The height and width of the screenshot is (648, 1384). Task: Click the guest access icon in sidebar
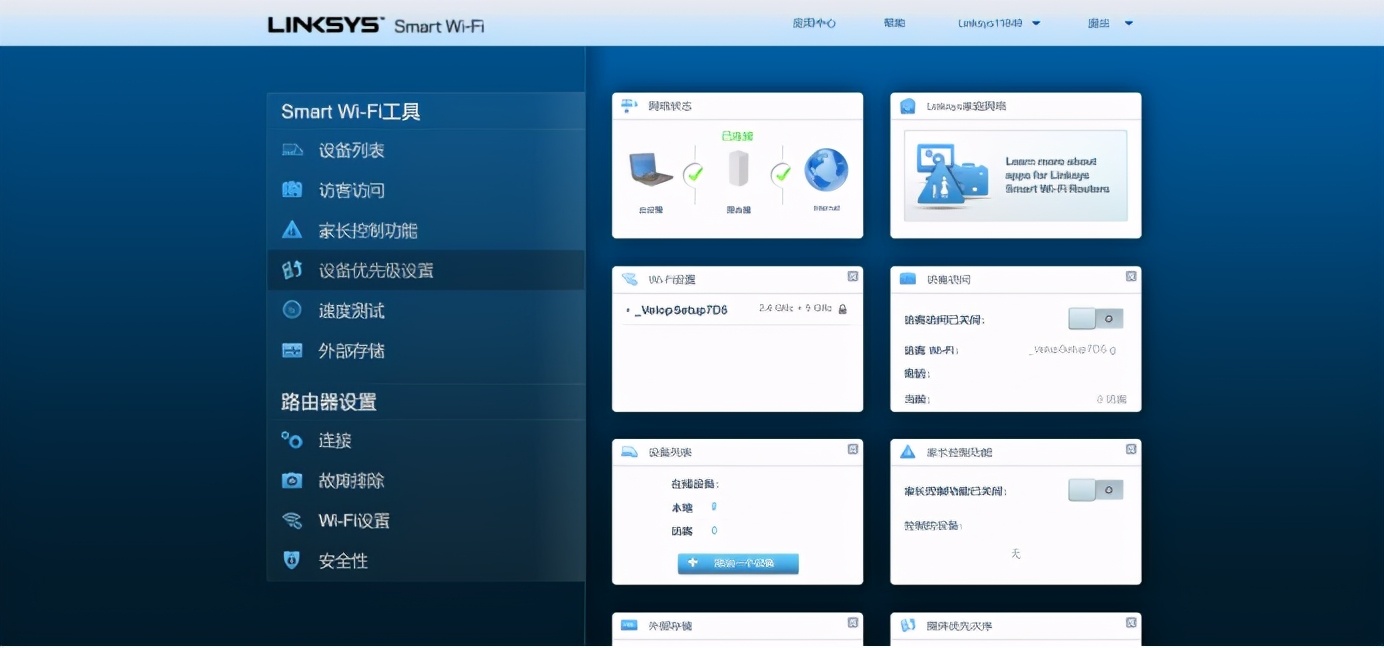[x=292, y=190]
